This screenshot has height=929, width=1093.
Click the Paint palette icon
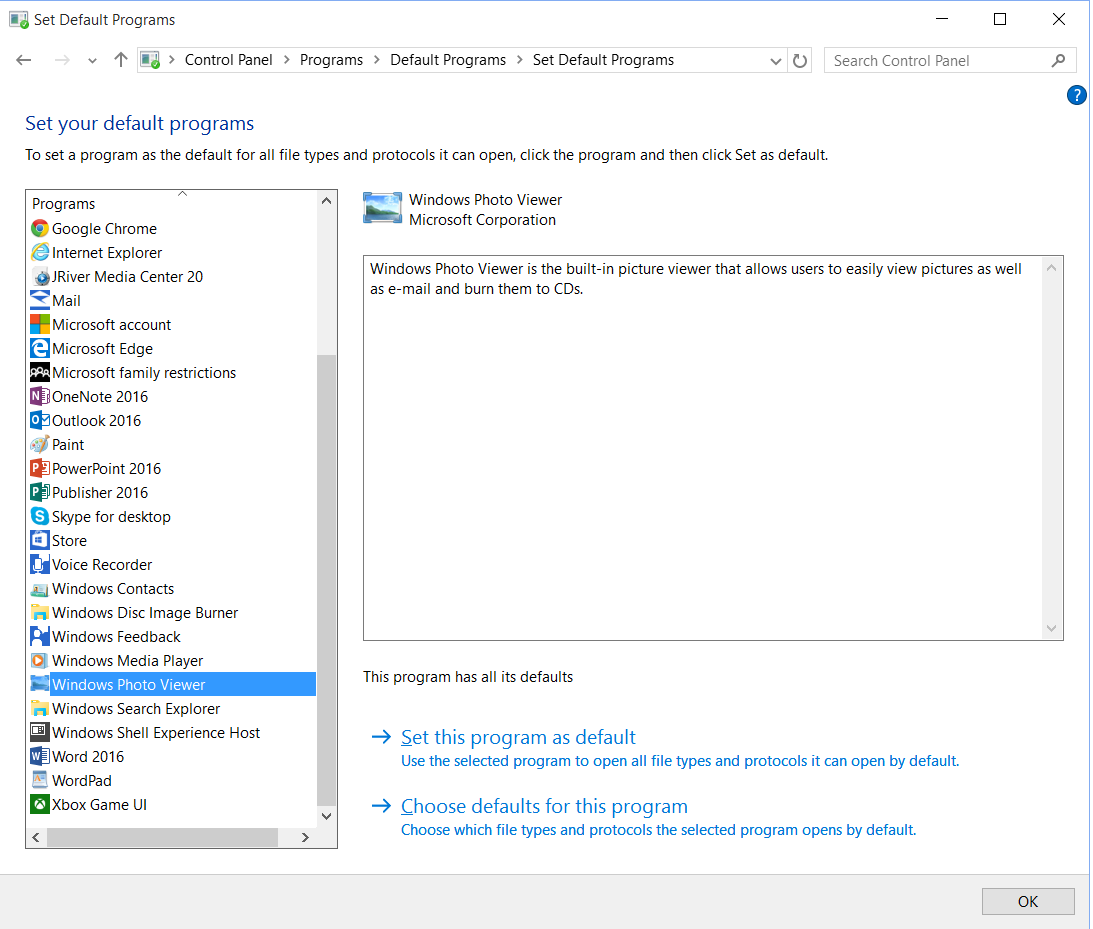40,445
